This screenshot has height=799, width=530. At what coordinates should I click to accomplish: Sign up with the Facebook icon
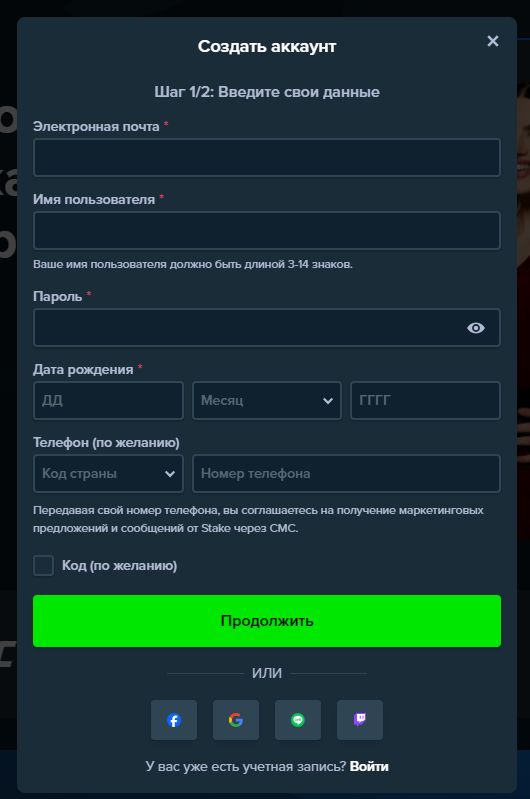174,720
